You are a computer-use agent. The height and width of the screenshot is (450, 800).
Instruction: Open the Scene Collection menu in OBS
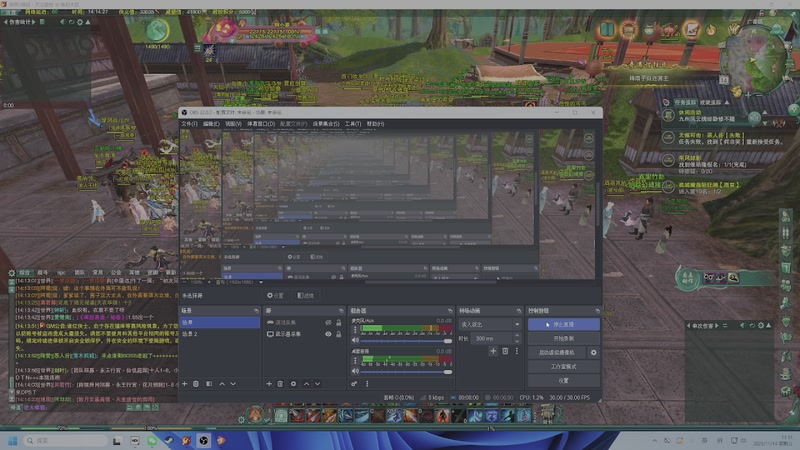(x=326, y=124)
